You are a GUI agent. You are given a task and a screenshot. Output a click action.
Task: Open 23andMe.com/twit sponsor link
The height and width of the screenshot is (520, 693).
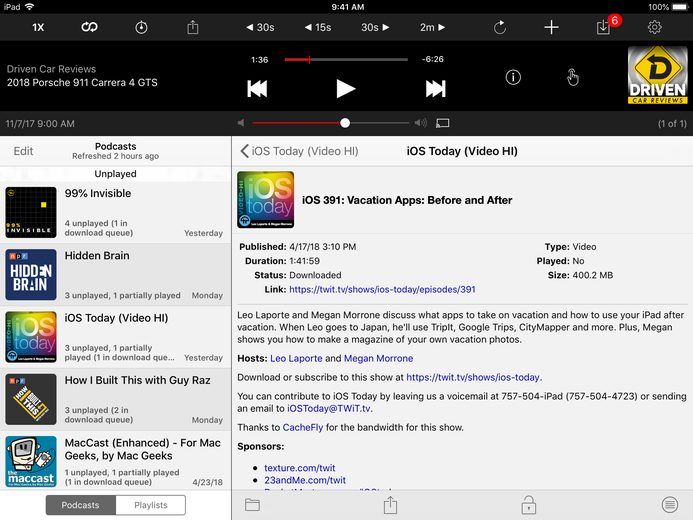pyautogui.click(x=305, y=480)
